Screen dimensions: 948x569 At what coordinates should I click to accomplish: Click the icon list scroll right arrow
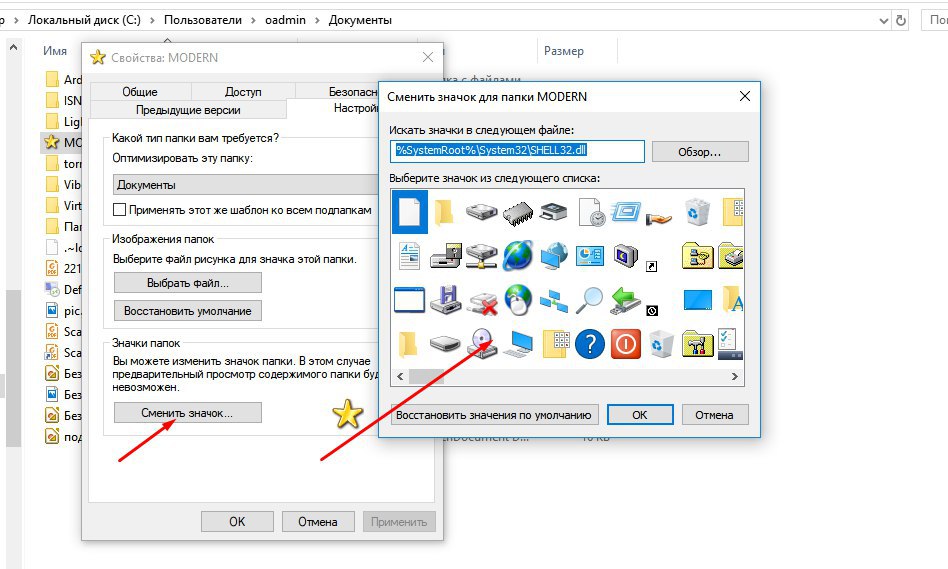735,376
